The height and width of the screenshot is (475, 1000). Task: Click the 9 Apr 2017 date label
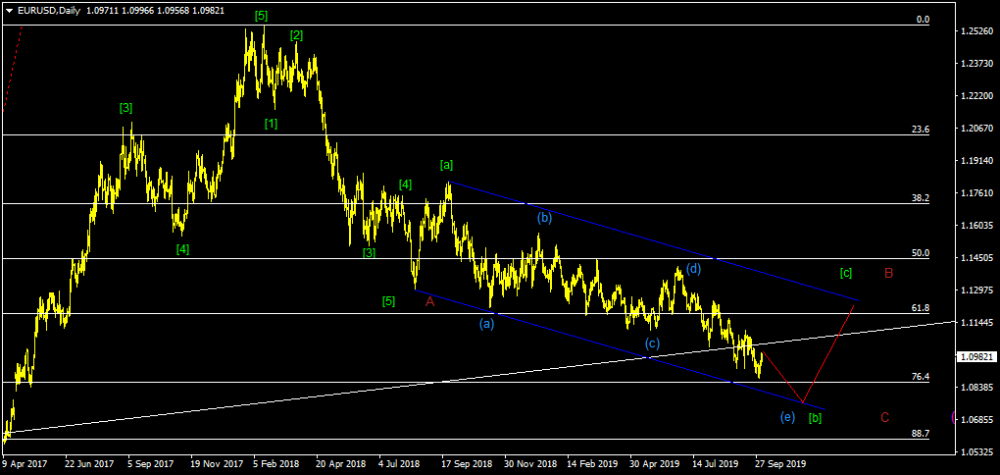22,465
